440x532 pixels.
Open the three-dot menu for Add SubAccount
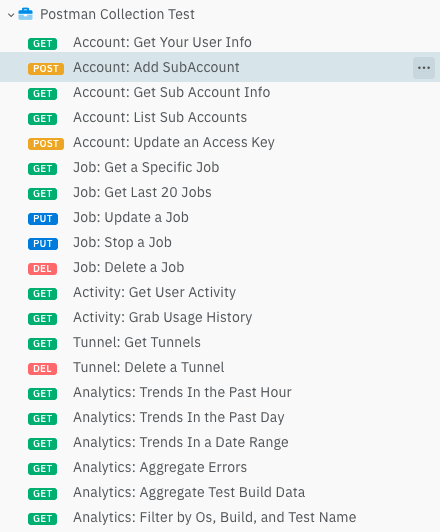[x=424, y=68]
